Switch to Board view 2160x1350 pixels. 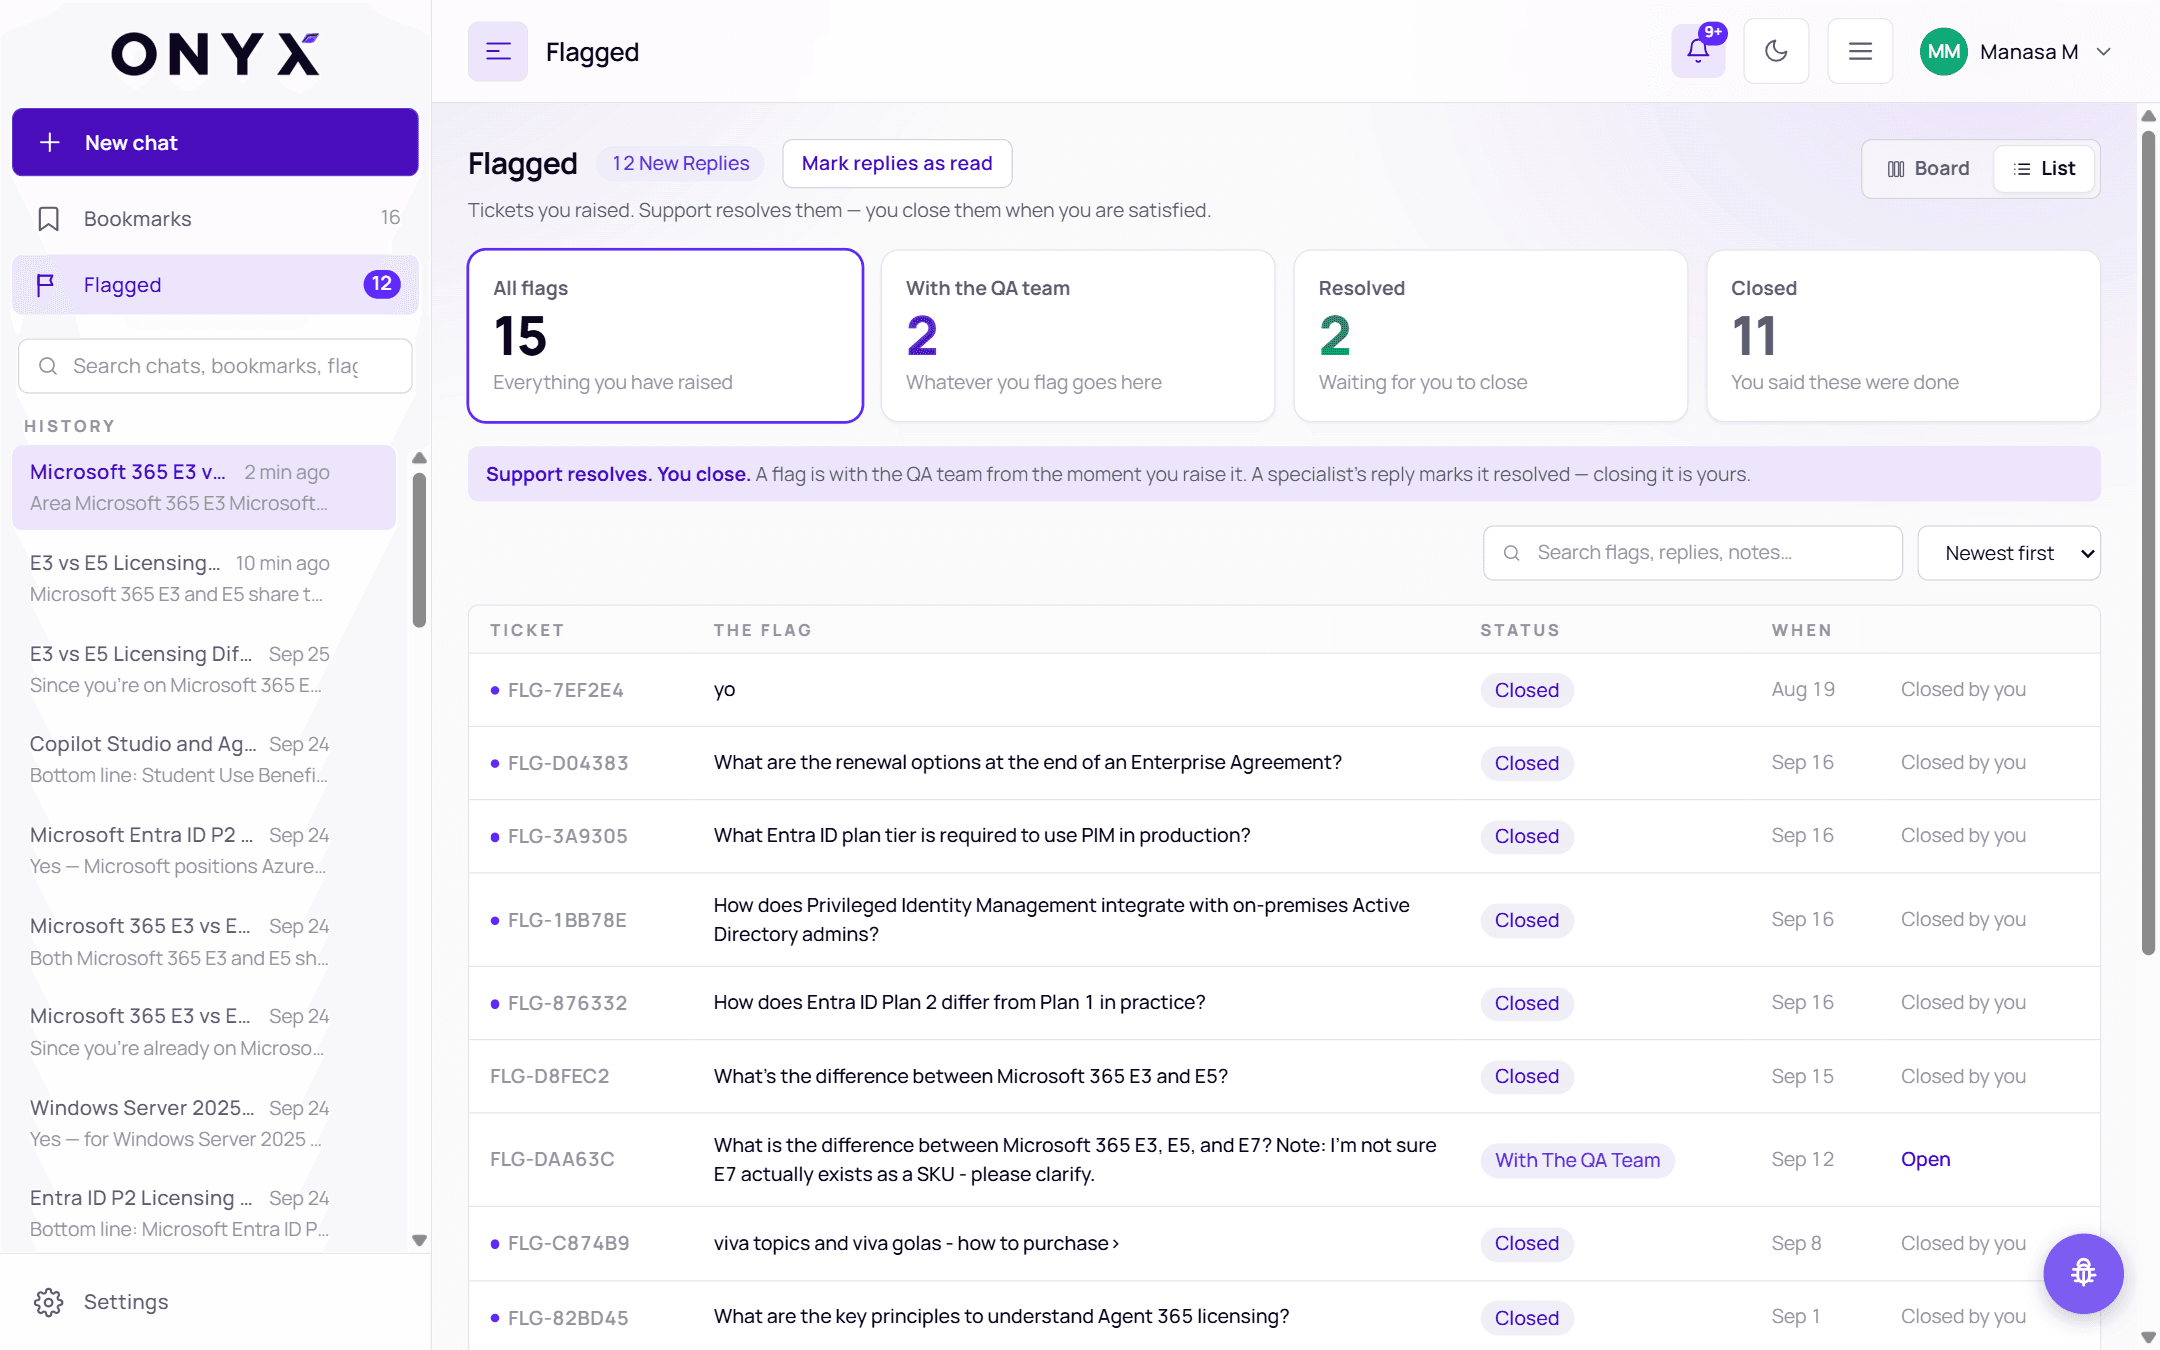1928,168
